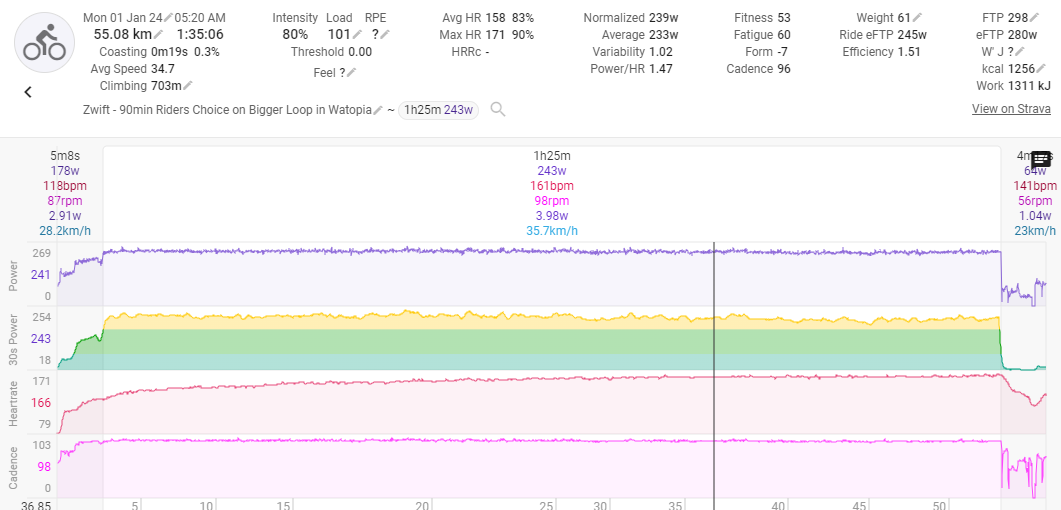The image size is (1061, 510).
Task: Click the Average 233w value
Action: pyautogui.click(x=663, y=34)
